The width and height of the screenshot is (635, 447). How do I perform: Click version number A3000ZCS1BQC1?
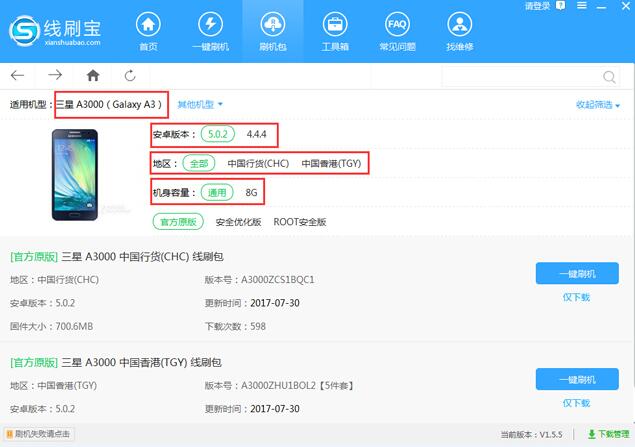(278, 280)
